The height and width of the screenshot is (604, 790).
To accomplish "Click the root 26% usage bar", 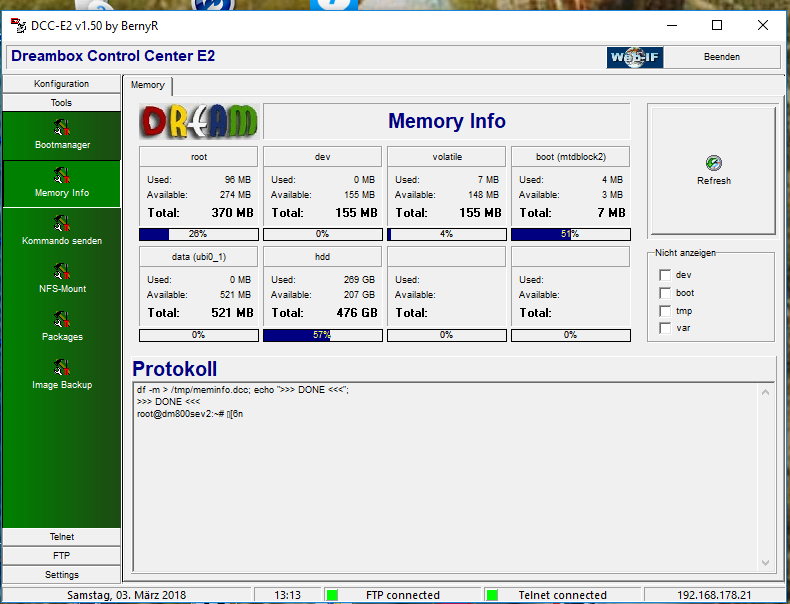I will tap(199, 234).
